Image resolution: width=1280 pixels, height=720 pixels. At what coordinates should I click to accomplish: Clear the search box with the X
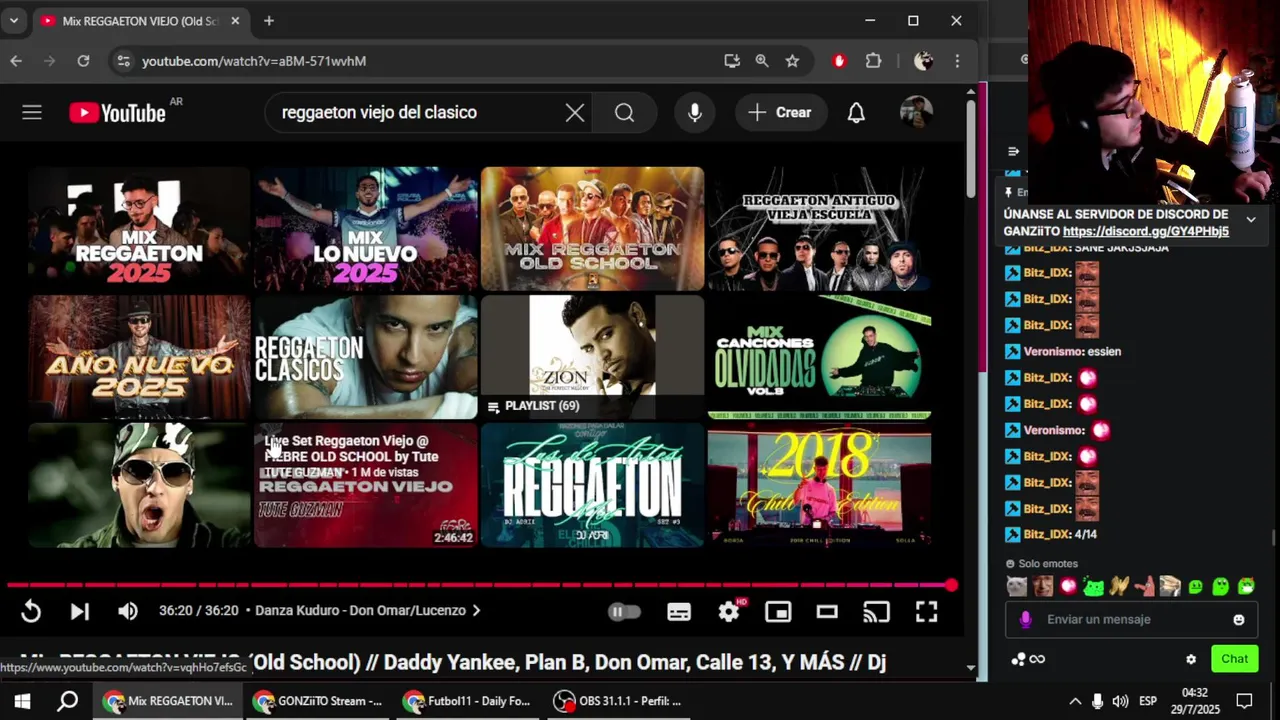click(x=575, y=113)
